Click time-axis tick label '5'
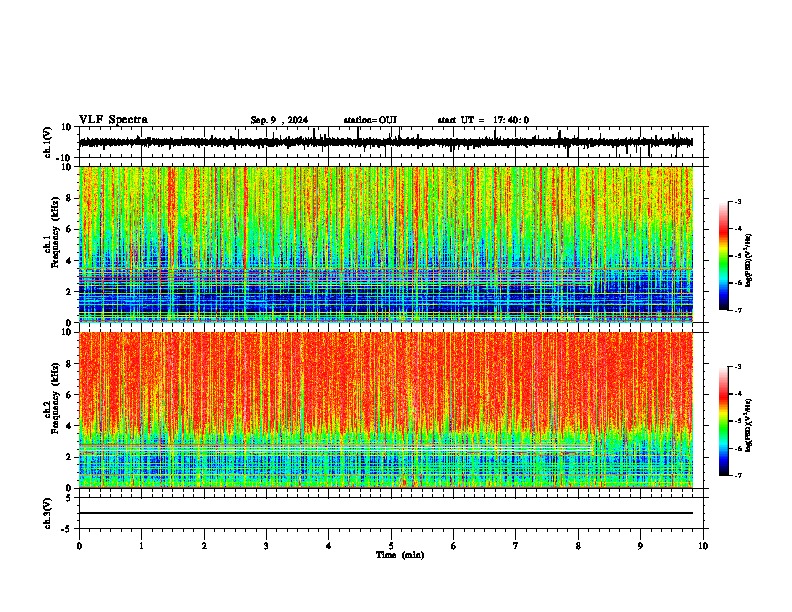 coord(391,546)
